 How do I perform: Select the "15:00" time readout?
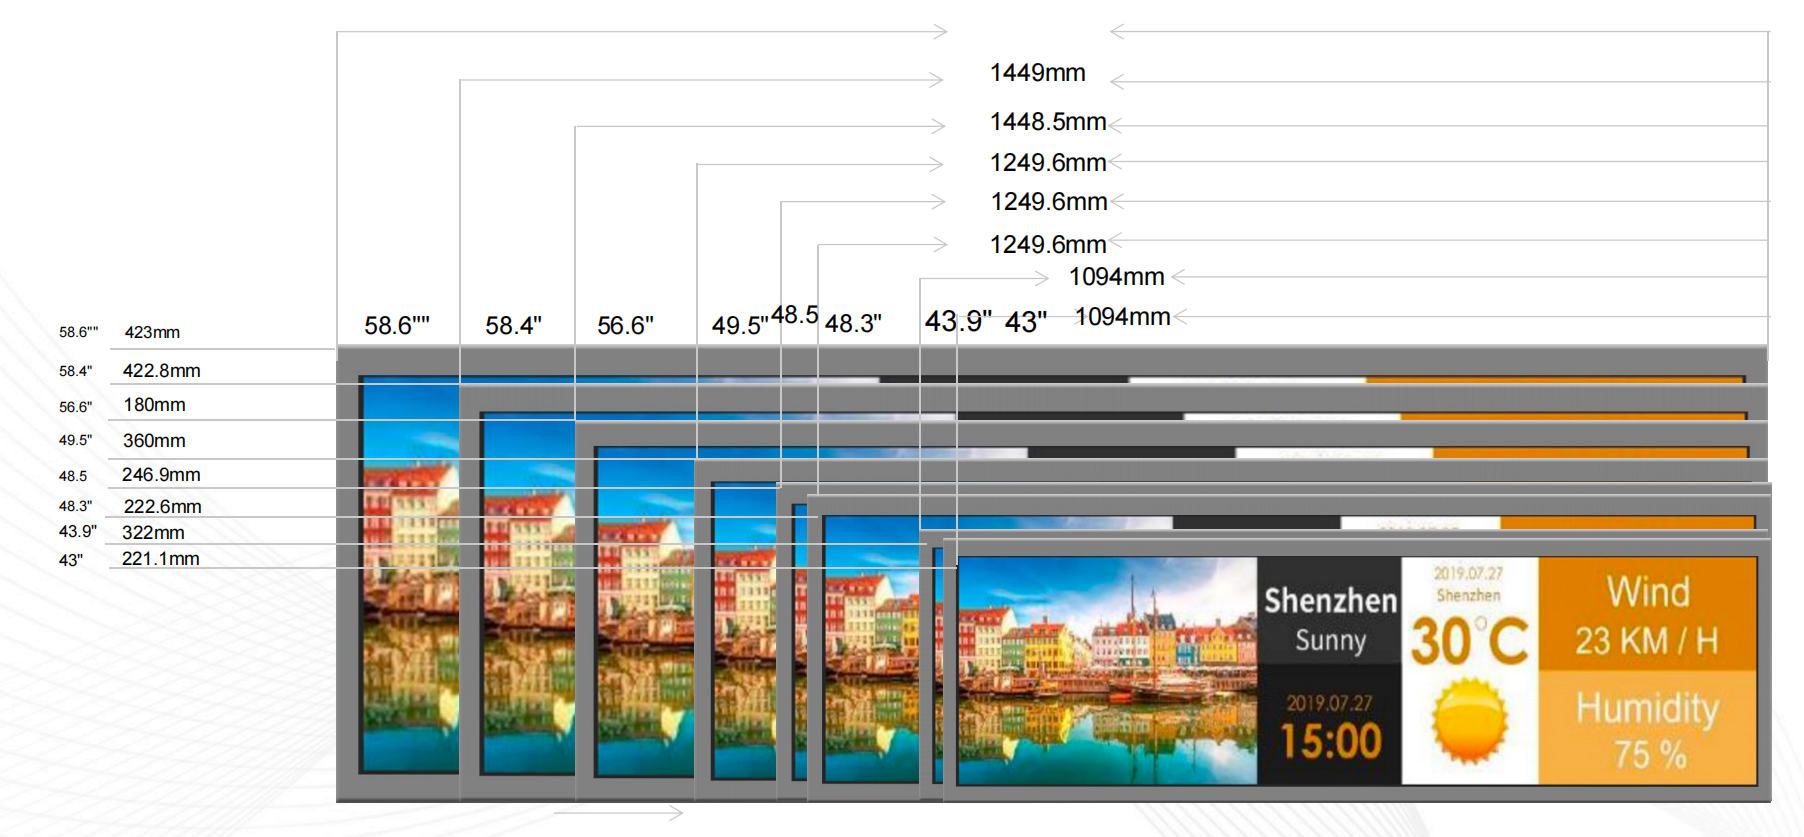1331,741
